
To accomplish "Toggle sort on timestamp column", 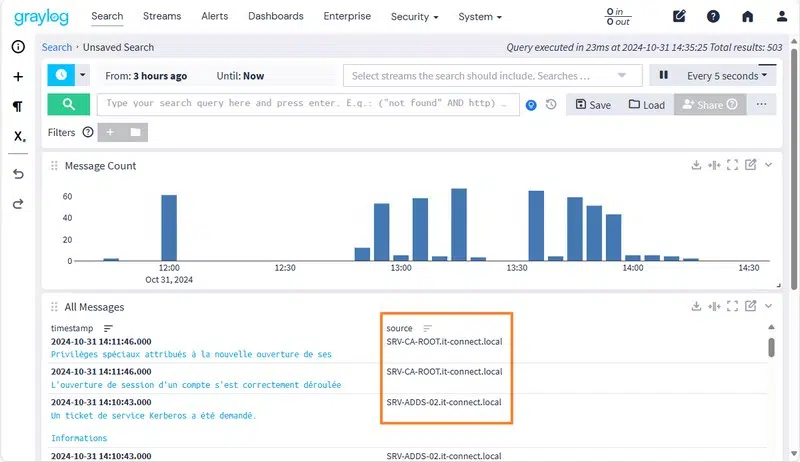I will (109, 328).
